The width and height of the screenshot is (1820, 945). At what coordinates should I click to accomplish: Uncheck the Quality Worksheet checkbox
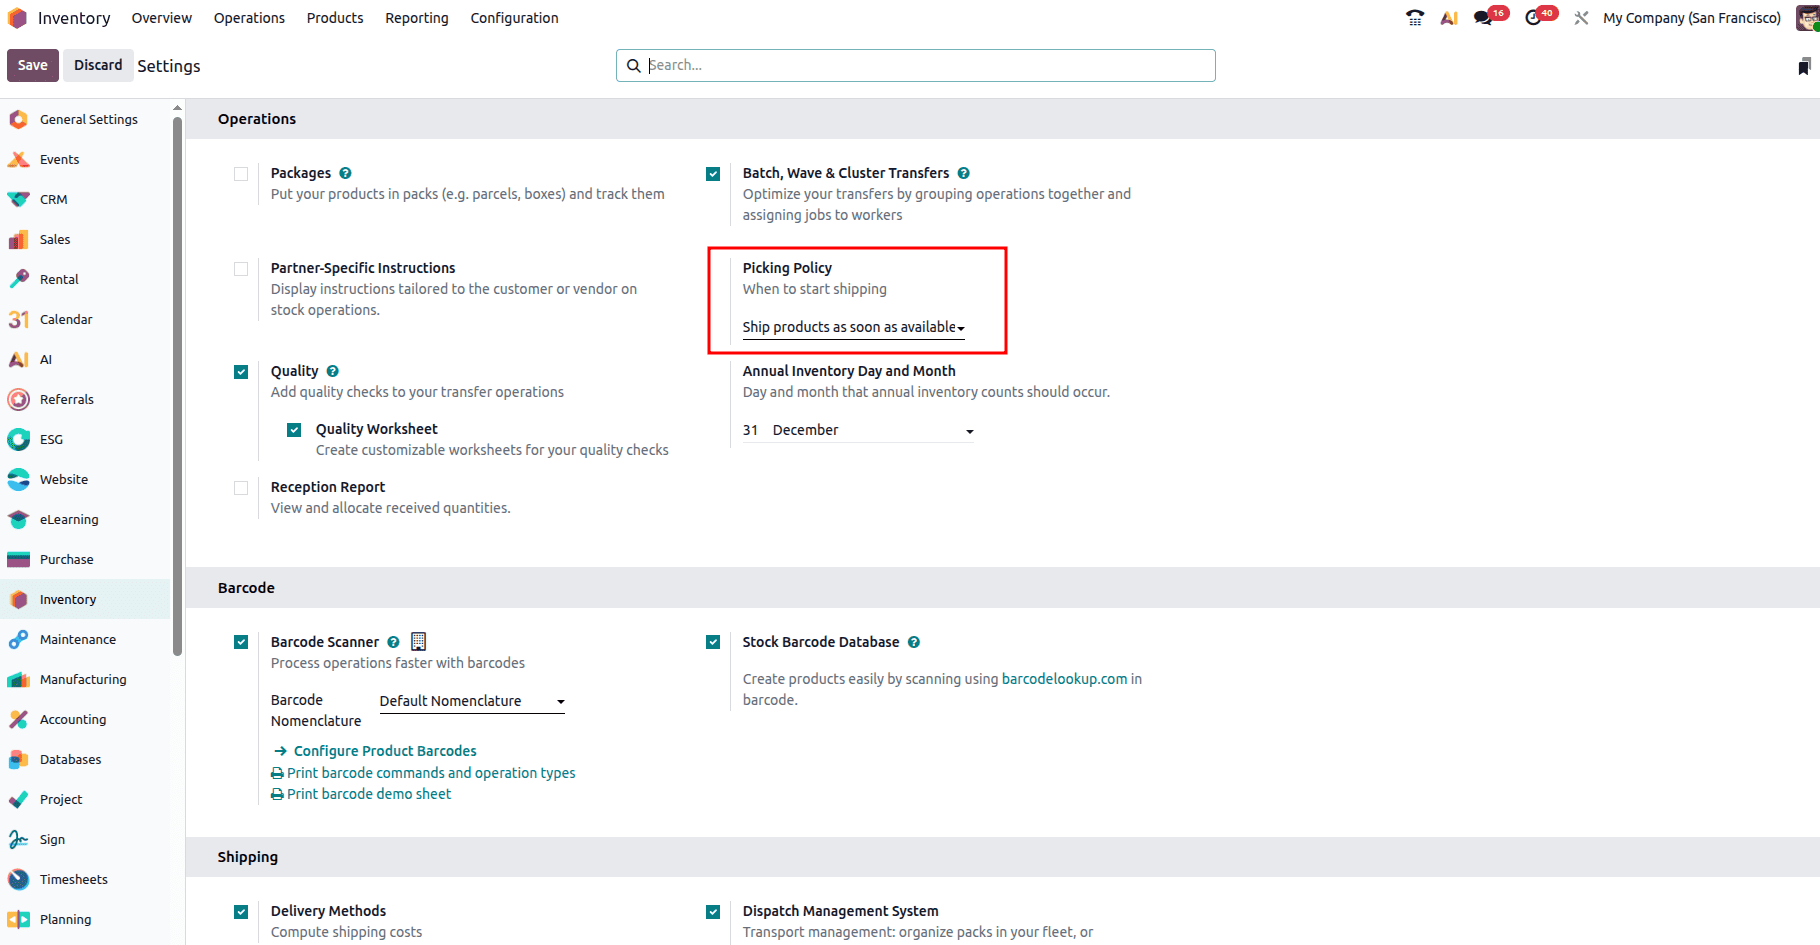pos(294,430)
